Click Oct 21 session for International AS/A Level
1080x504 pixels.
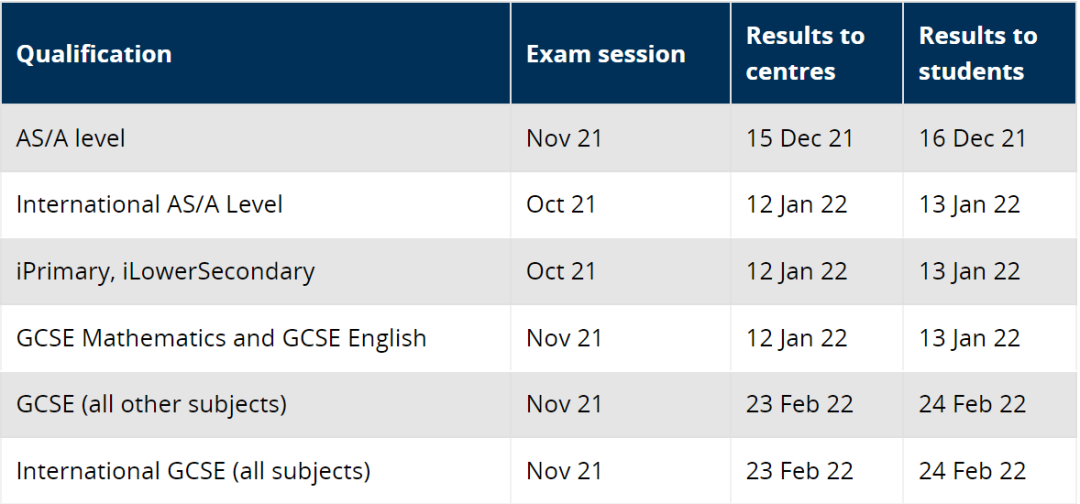point(561,204)
